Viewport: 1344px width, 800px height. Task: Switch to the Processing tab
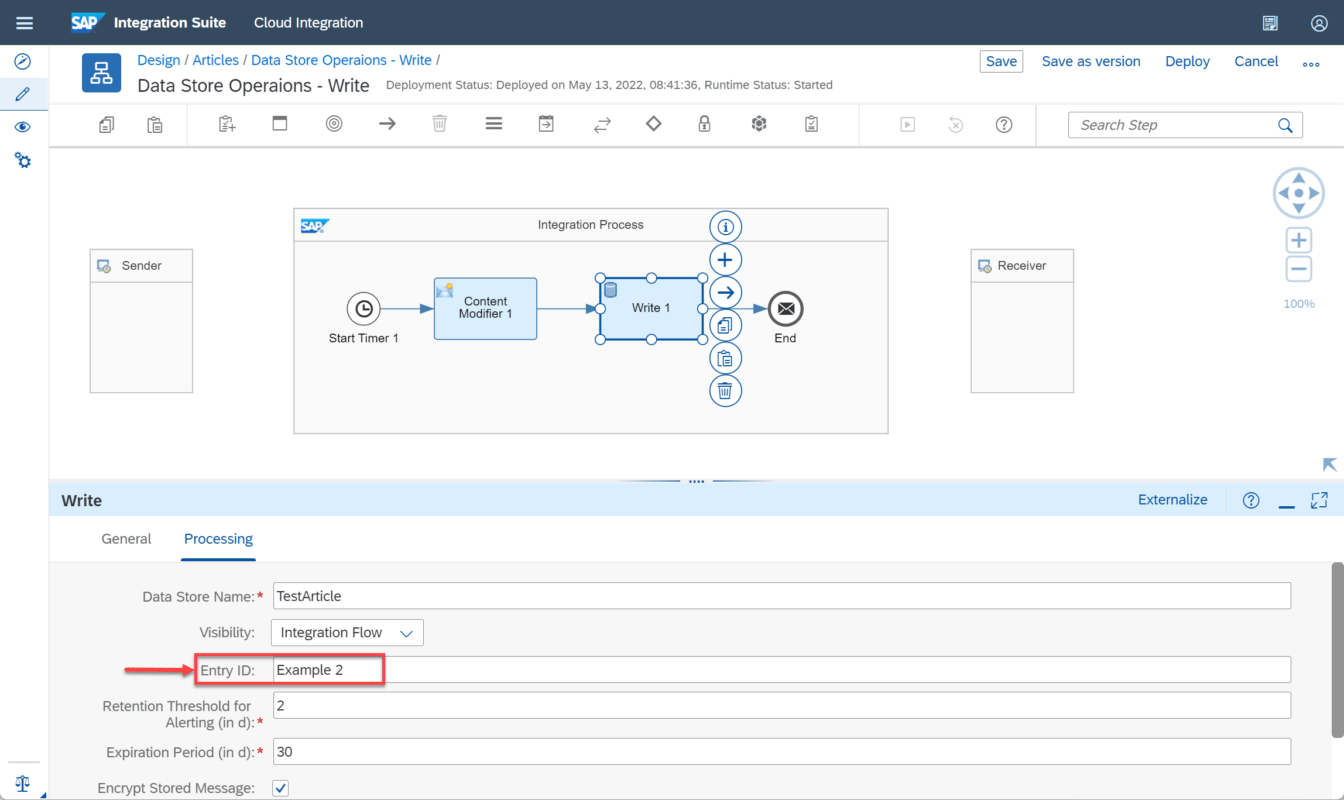(218, 539)
